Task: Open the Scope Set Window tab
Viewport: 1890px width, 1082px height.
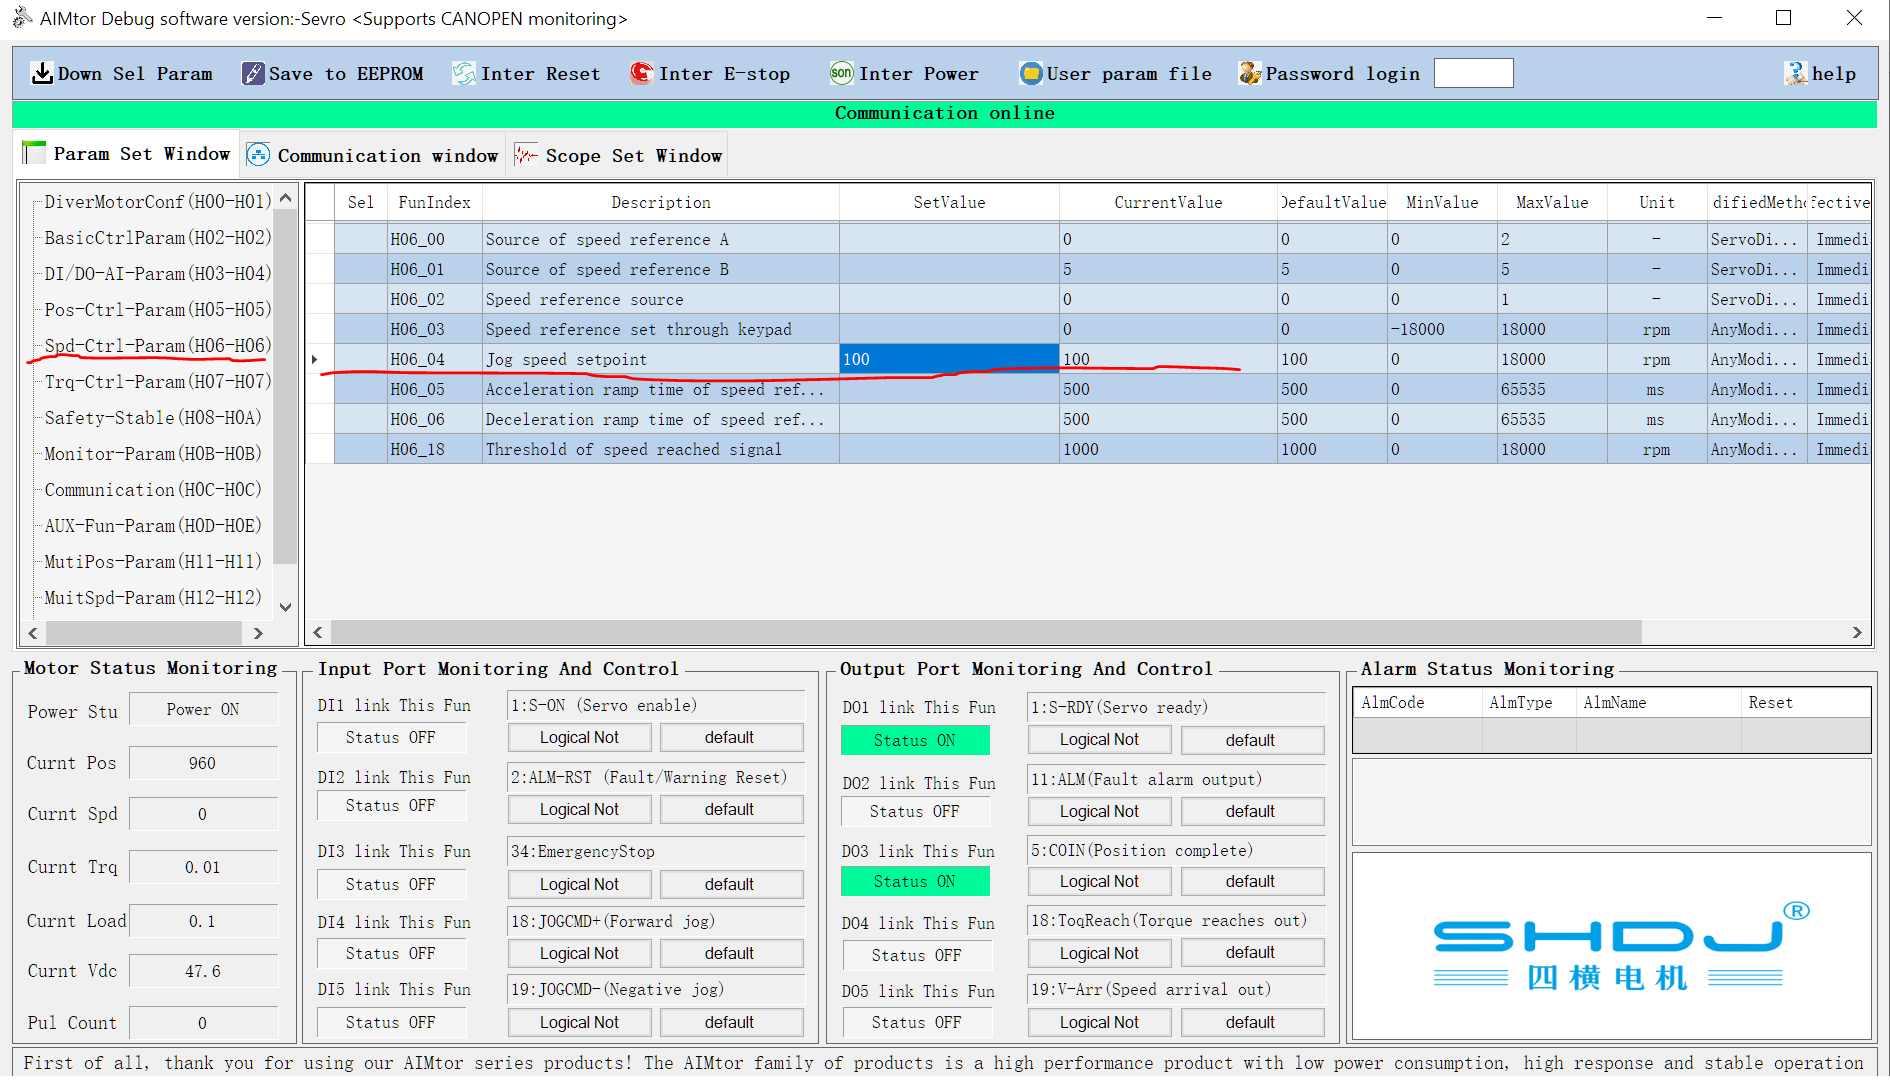Action: [x=619, y=156]
